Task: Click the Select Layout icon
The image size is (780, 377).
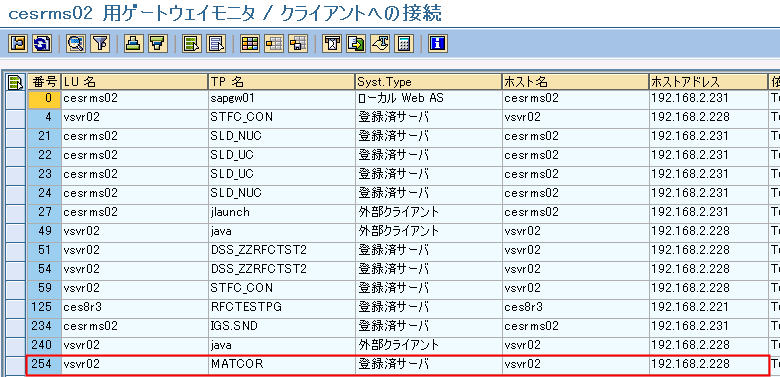Action: coord(274,44)
